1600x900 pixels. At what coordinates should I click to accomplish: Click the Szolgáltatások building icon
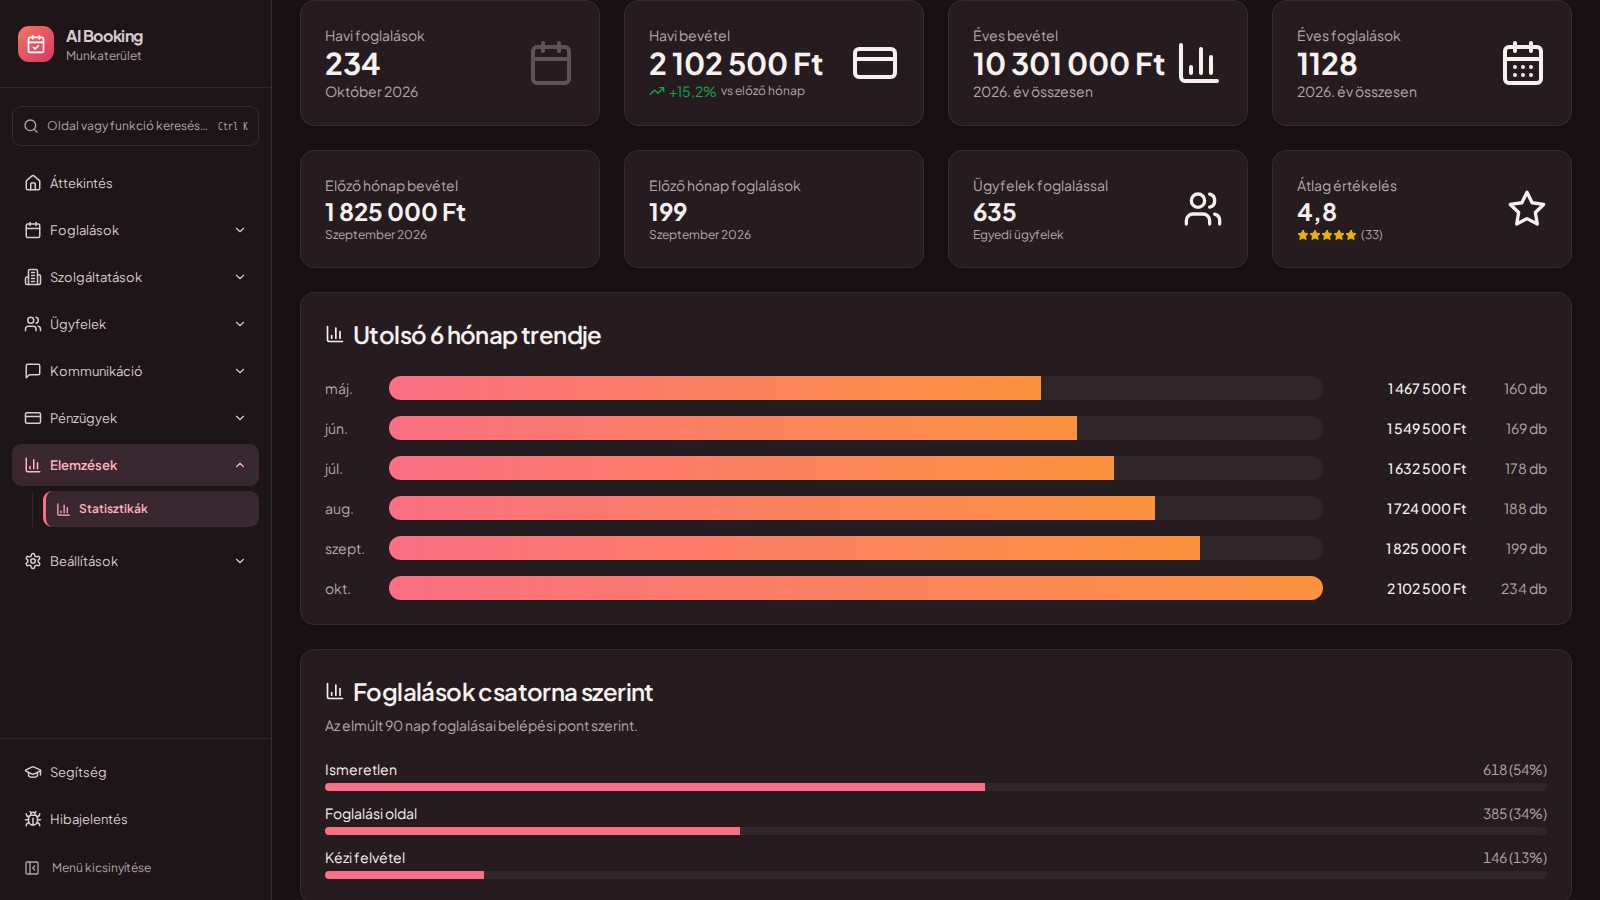[33, 277]
